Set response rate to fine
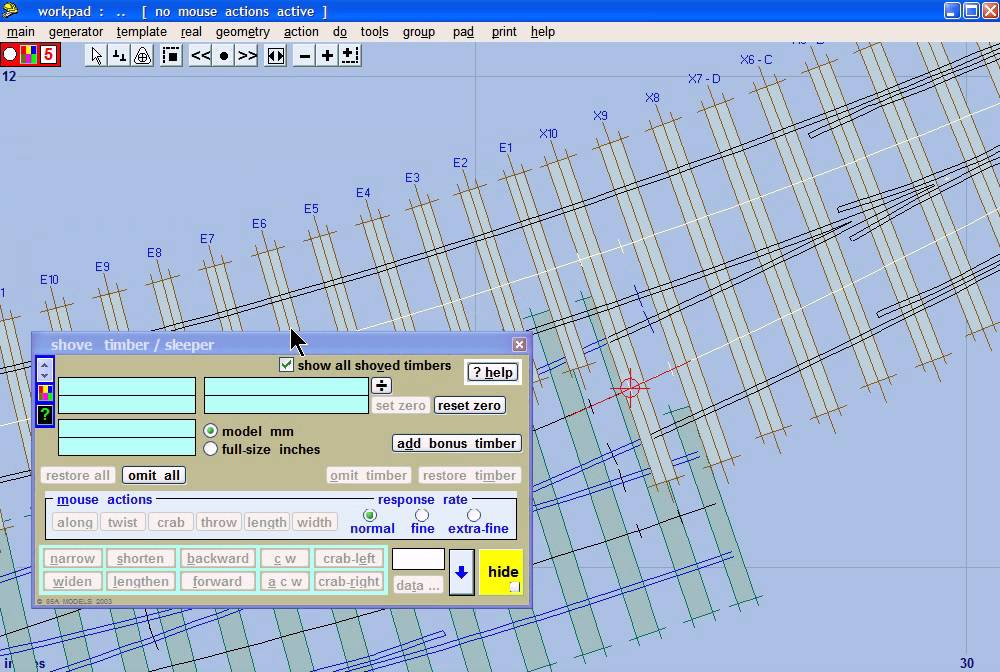1000x672 pixels. click(x=422, y=515)
